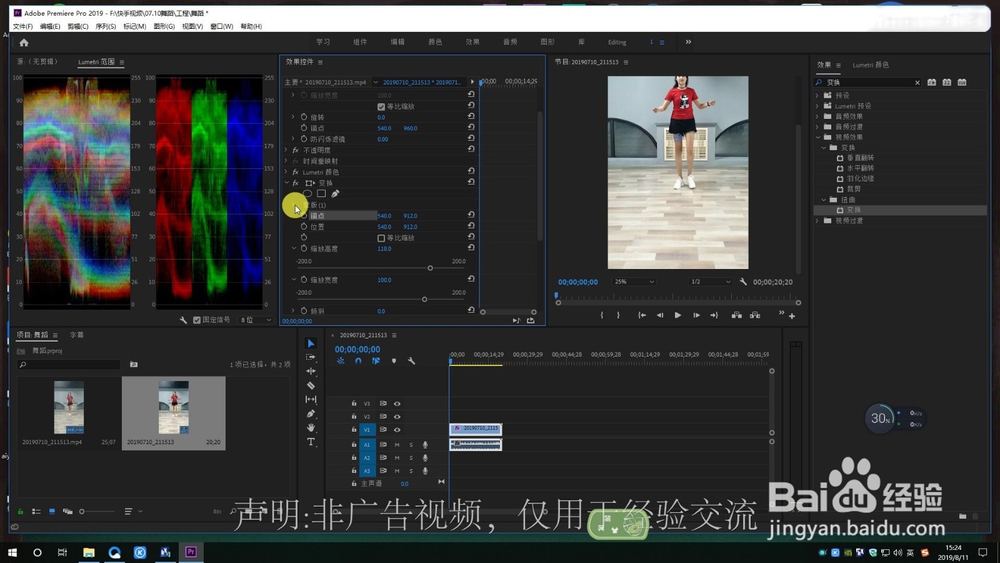The image size is (1000, 563).
Task: Collapse 视频效果 folder
Action: click(x=818, y=137)
